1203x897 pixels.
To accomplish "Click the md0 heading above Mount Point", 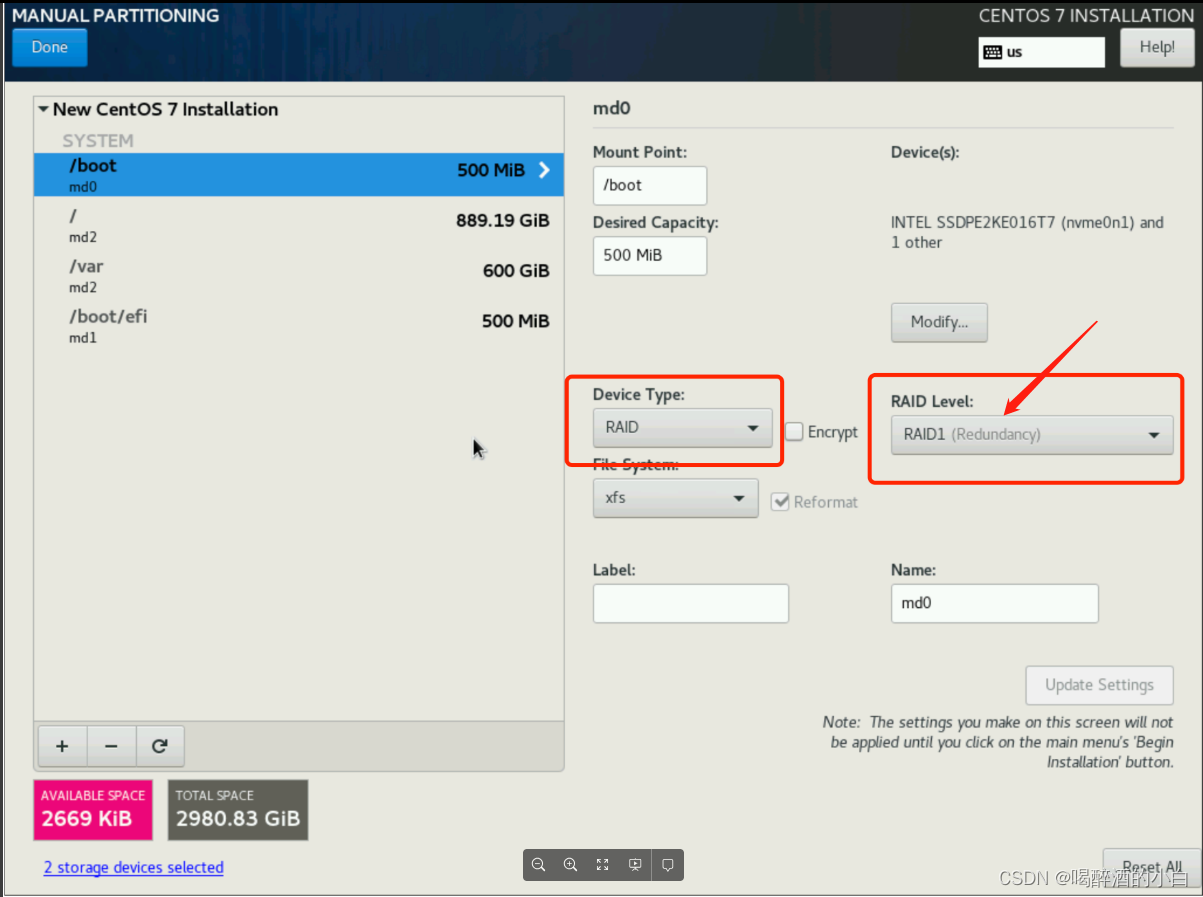I will 612,108.
